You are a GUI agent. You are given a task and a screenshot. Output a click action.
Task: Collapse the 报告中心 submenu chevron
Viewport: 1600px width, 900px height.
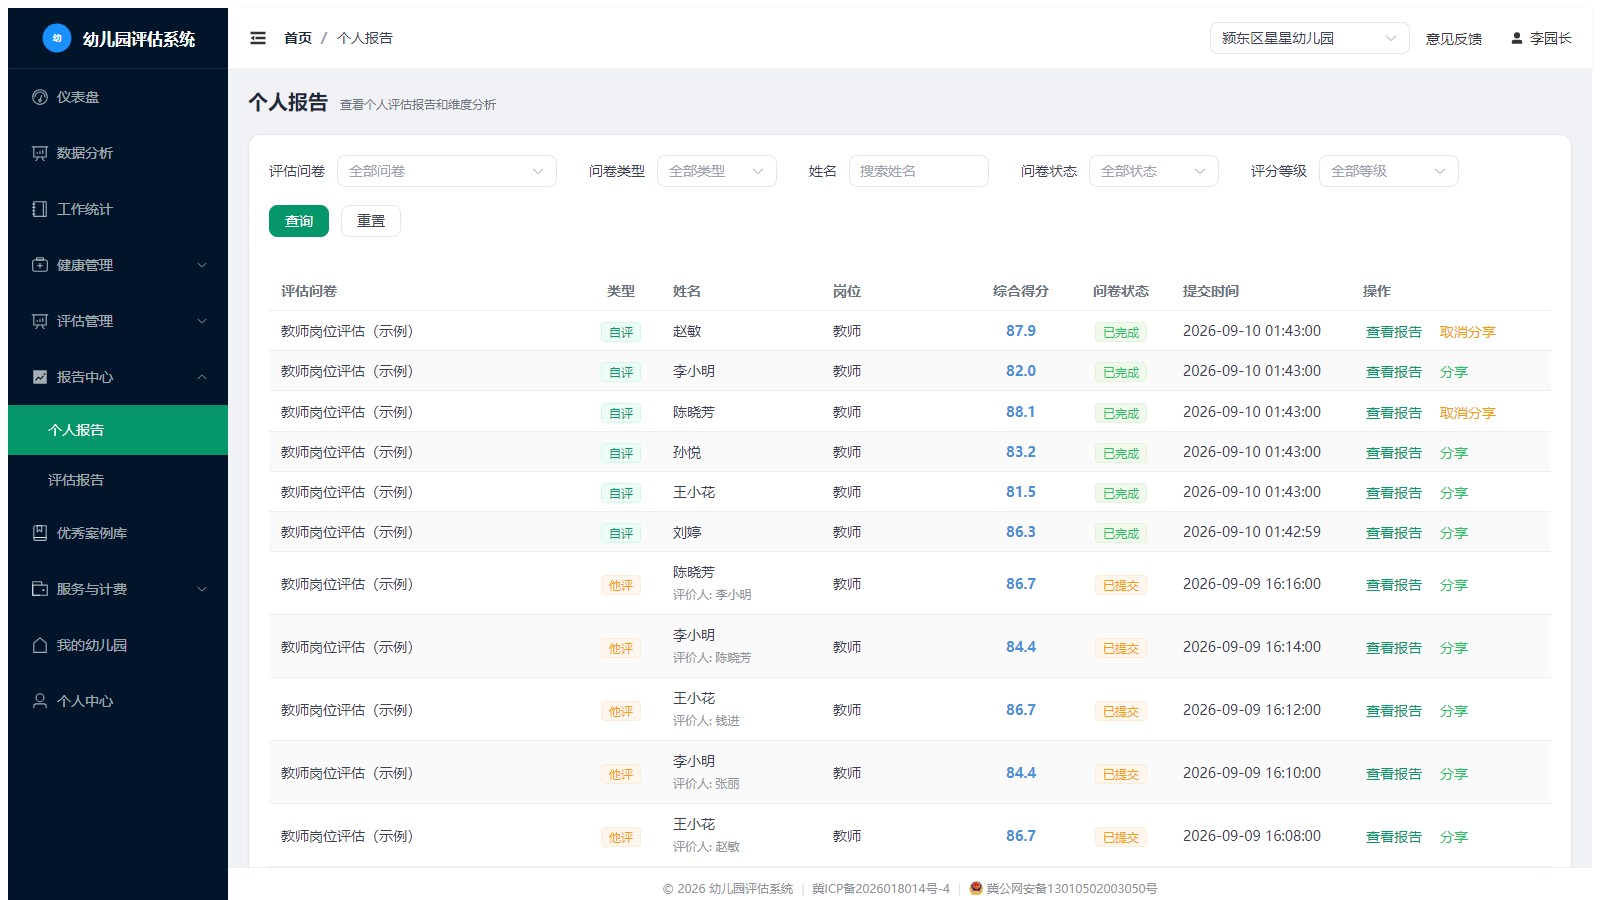pyautogui.click(x=202, y=377)
